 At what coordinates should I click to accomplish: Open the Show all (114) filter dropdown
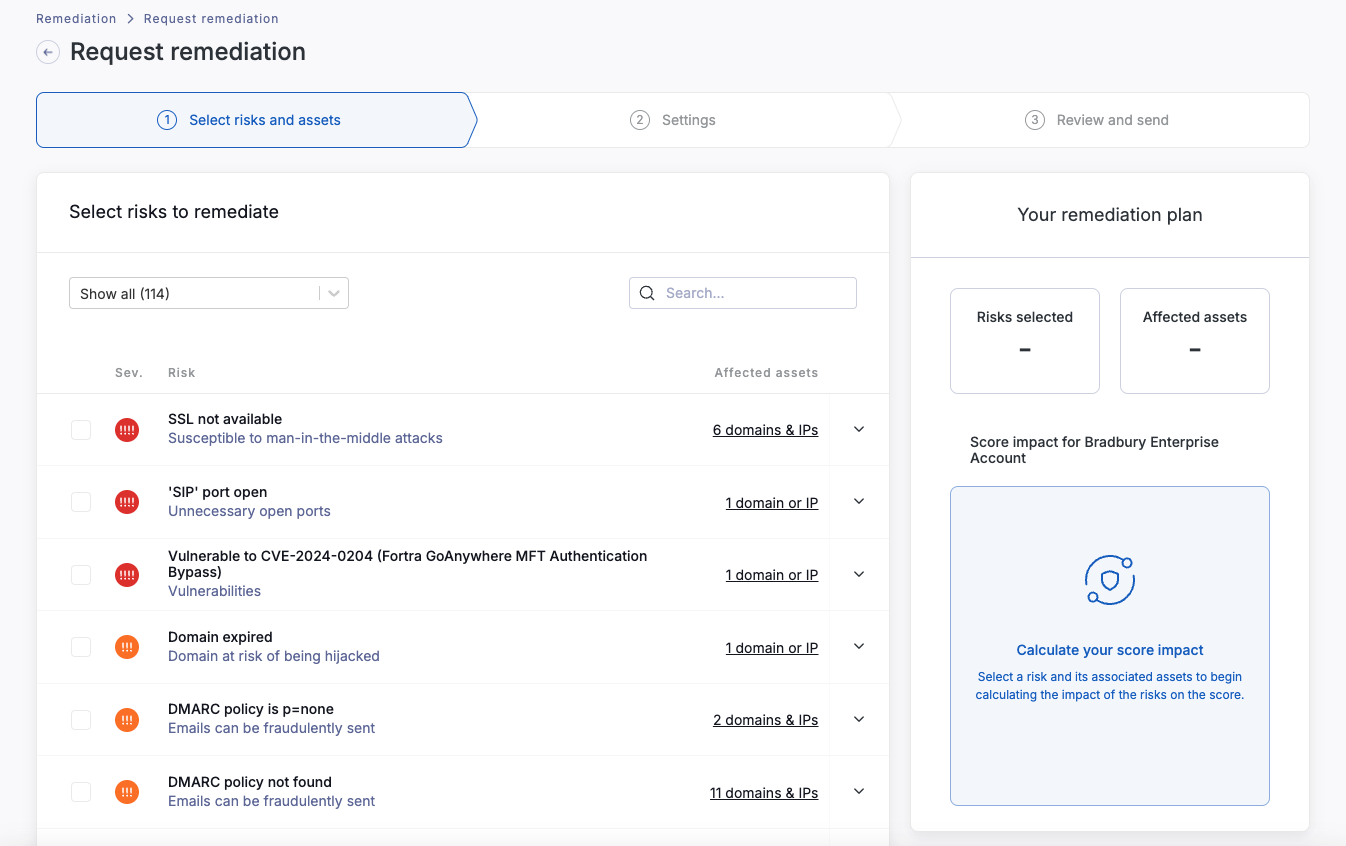209,293
